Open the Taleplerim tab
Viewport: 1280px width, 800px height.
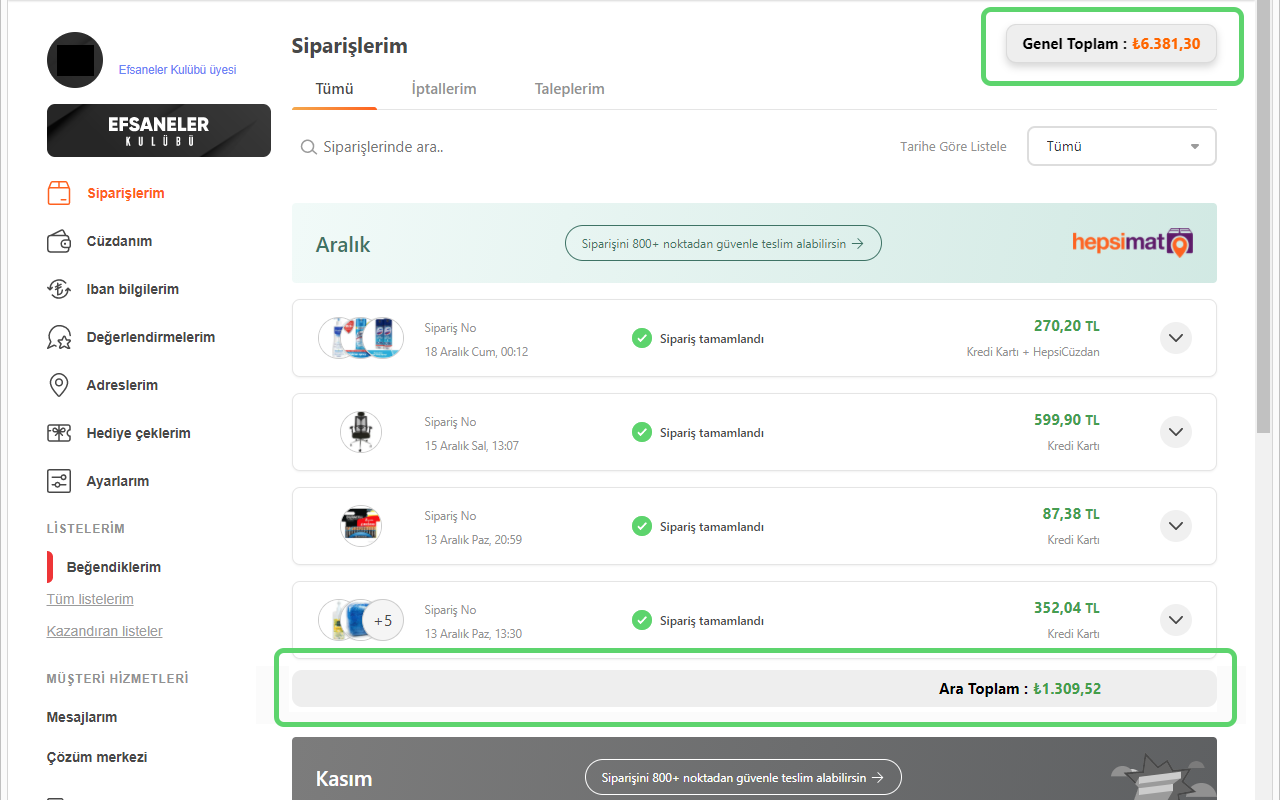pos(569,88)
